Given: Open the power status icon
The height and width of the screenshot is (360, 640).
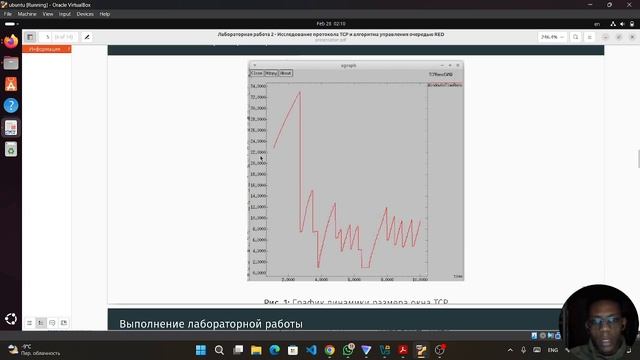Looking at the screenshot, I should point(632,24).
